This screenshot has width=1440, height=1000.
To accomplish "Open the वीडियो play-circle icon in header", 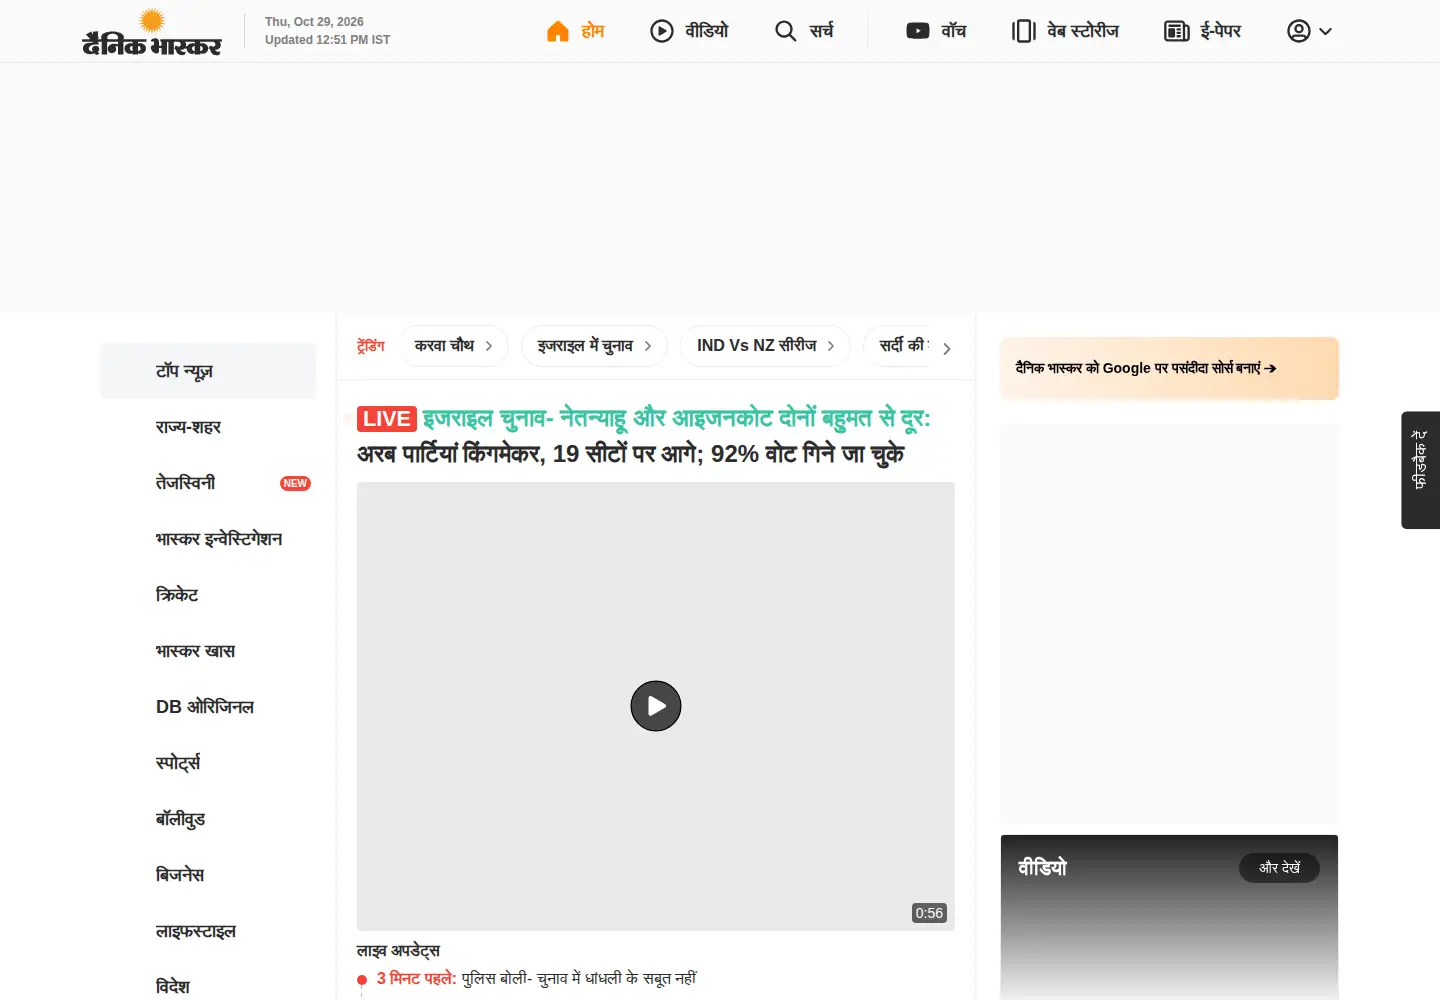I will click(x=662, y=31).
